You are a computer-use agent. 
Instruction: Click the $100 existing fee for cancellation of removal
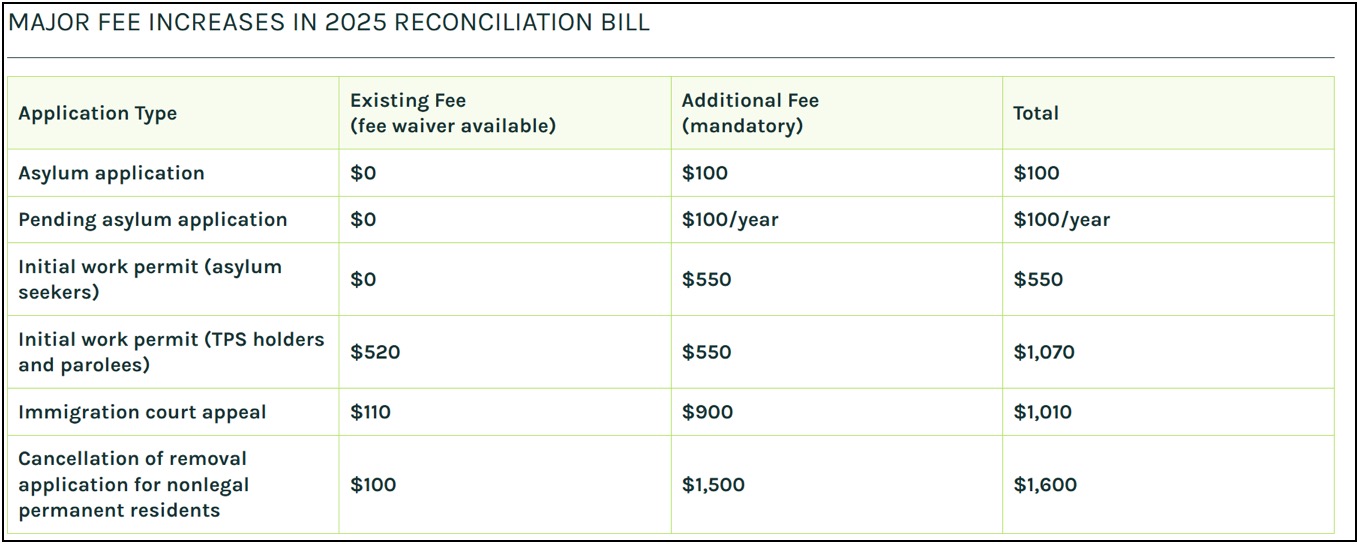coord(373,485)
